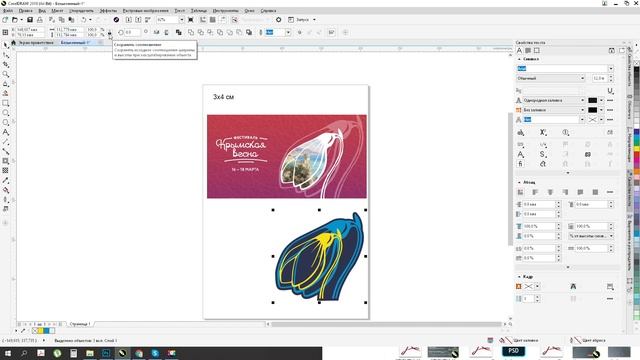Select the Freehand curve tool
Screen dimensions: 640x360
pyautogui.click(x=5, y=84)
